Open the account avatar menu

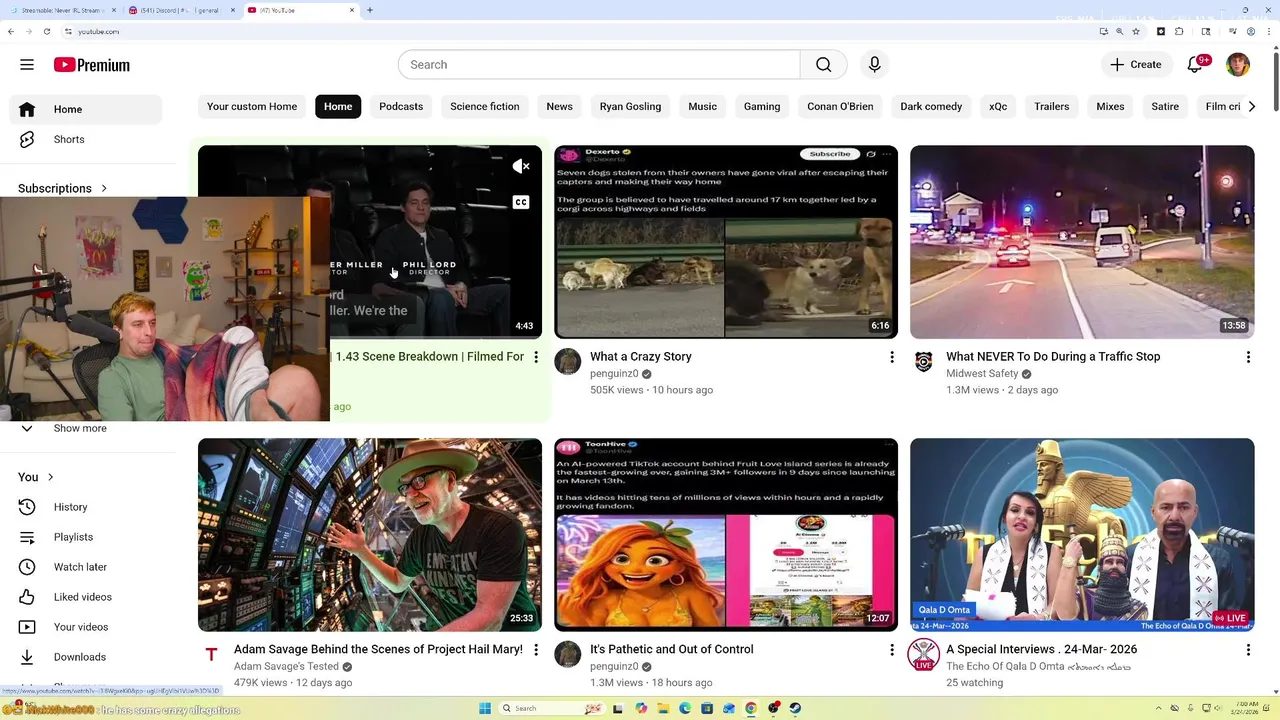point(1238,65)
